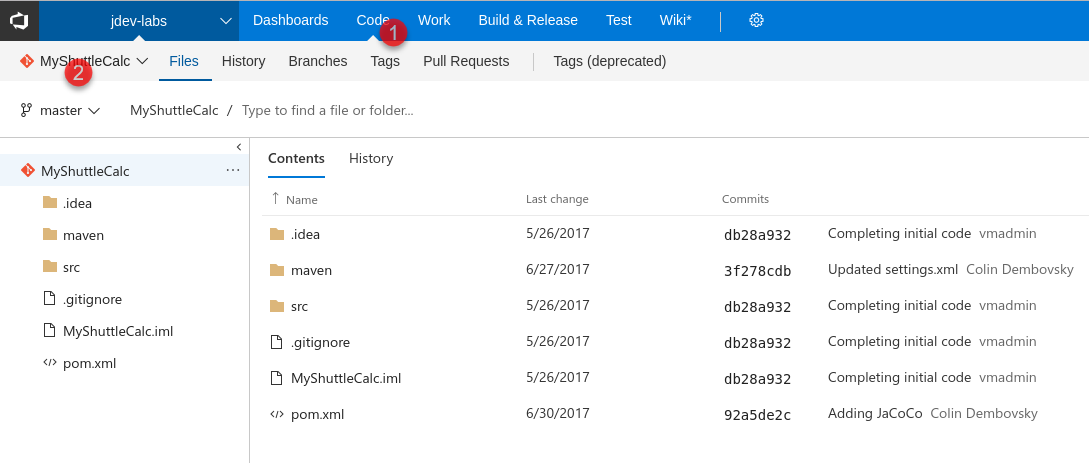Click the VSTS logo icon
This screenshot has width=1089, height=463.
pos(19,21)
